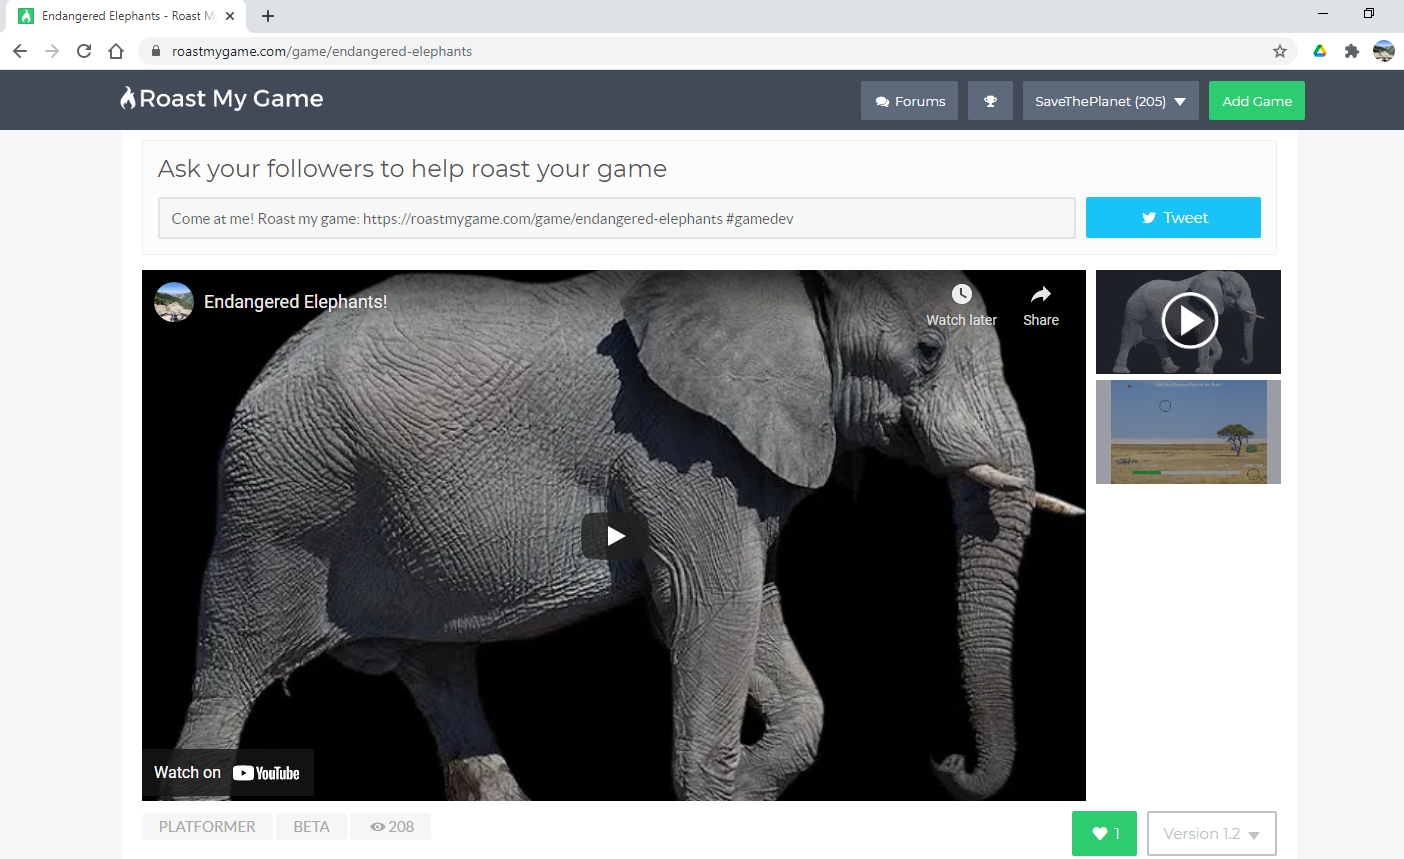Bookmark this page with star icon
This screenshot has width=1404, height=859.
[x=1279, y=51]
